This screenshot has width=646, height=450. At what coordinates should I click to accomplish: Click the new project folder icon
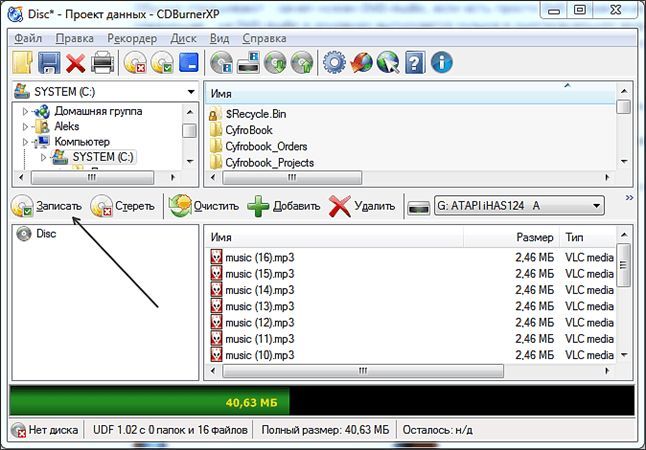(22, 63)
